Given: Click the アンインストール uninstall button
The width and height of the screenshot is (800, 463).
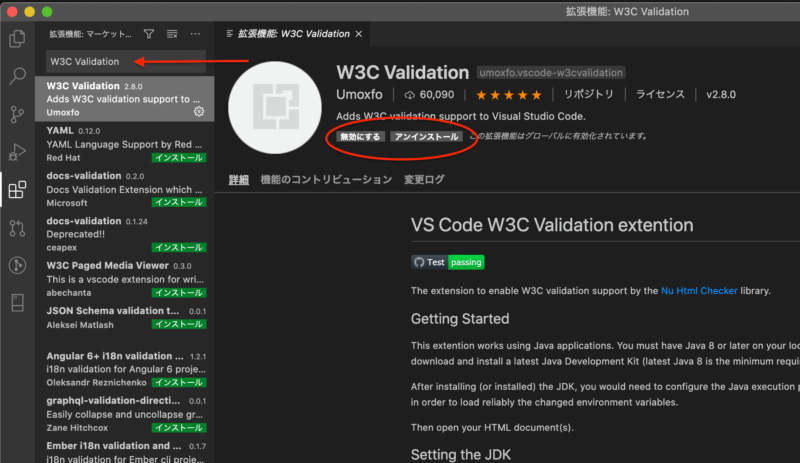Looking at the screenshot, I should pyautogui.click(x=427, y=136).
